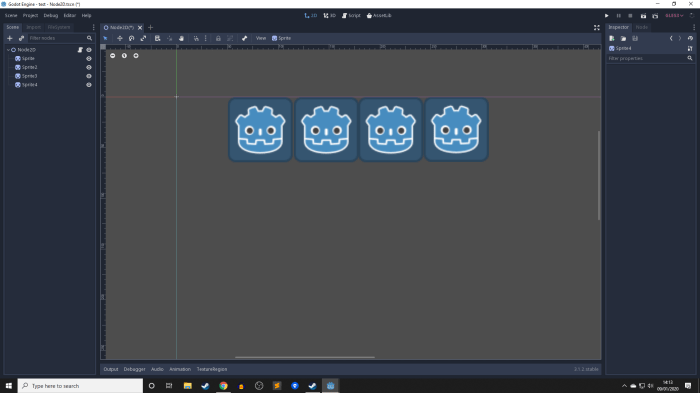The height and width of the screenshot is (393, 700).
Task: Toggle visibility of Sprite node
Action: tap(89, 59)
